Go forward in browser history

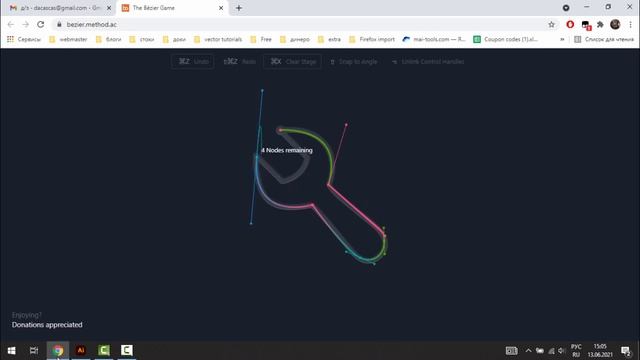coord(26,24)
